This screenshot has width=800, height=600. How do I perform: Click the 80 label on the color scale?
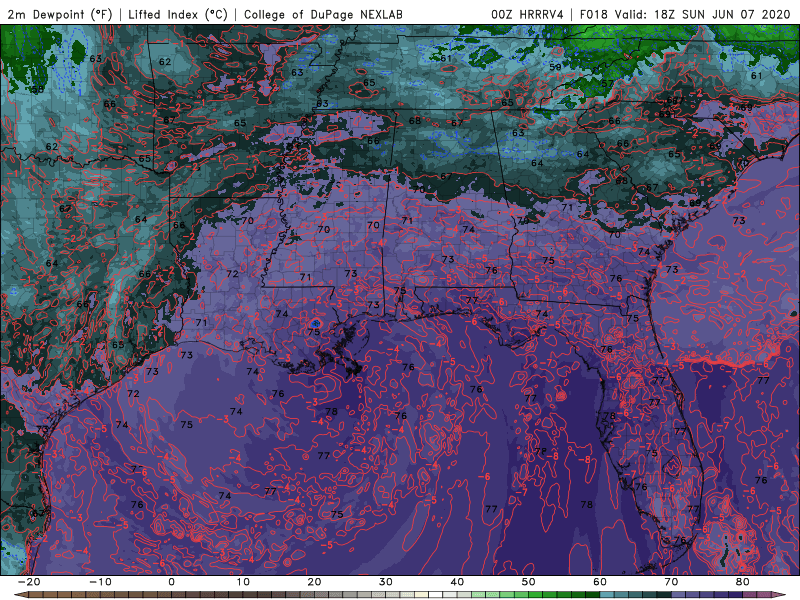tap(743, 582)
